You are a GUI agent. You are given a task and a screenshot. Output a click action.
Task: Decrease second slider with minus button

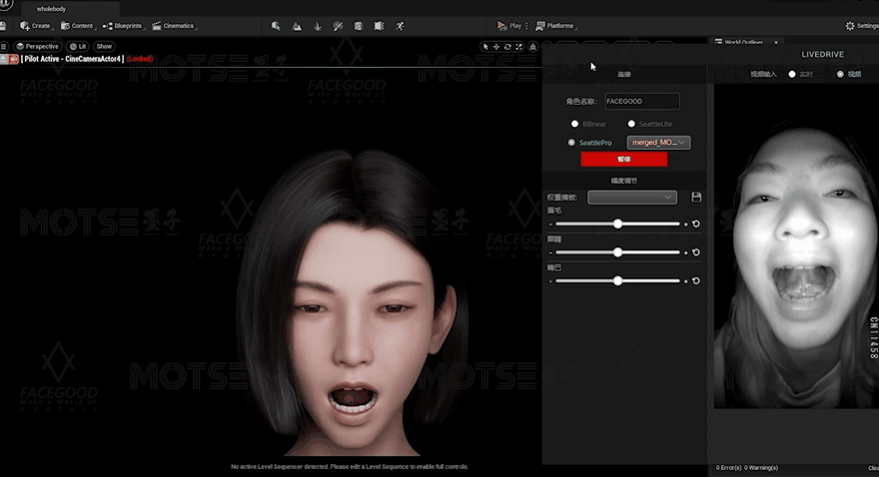pyautogui.click(x=550, y=253)
